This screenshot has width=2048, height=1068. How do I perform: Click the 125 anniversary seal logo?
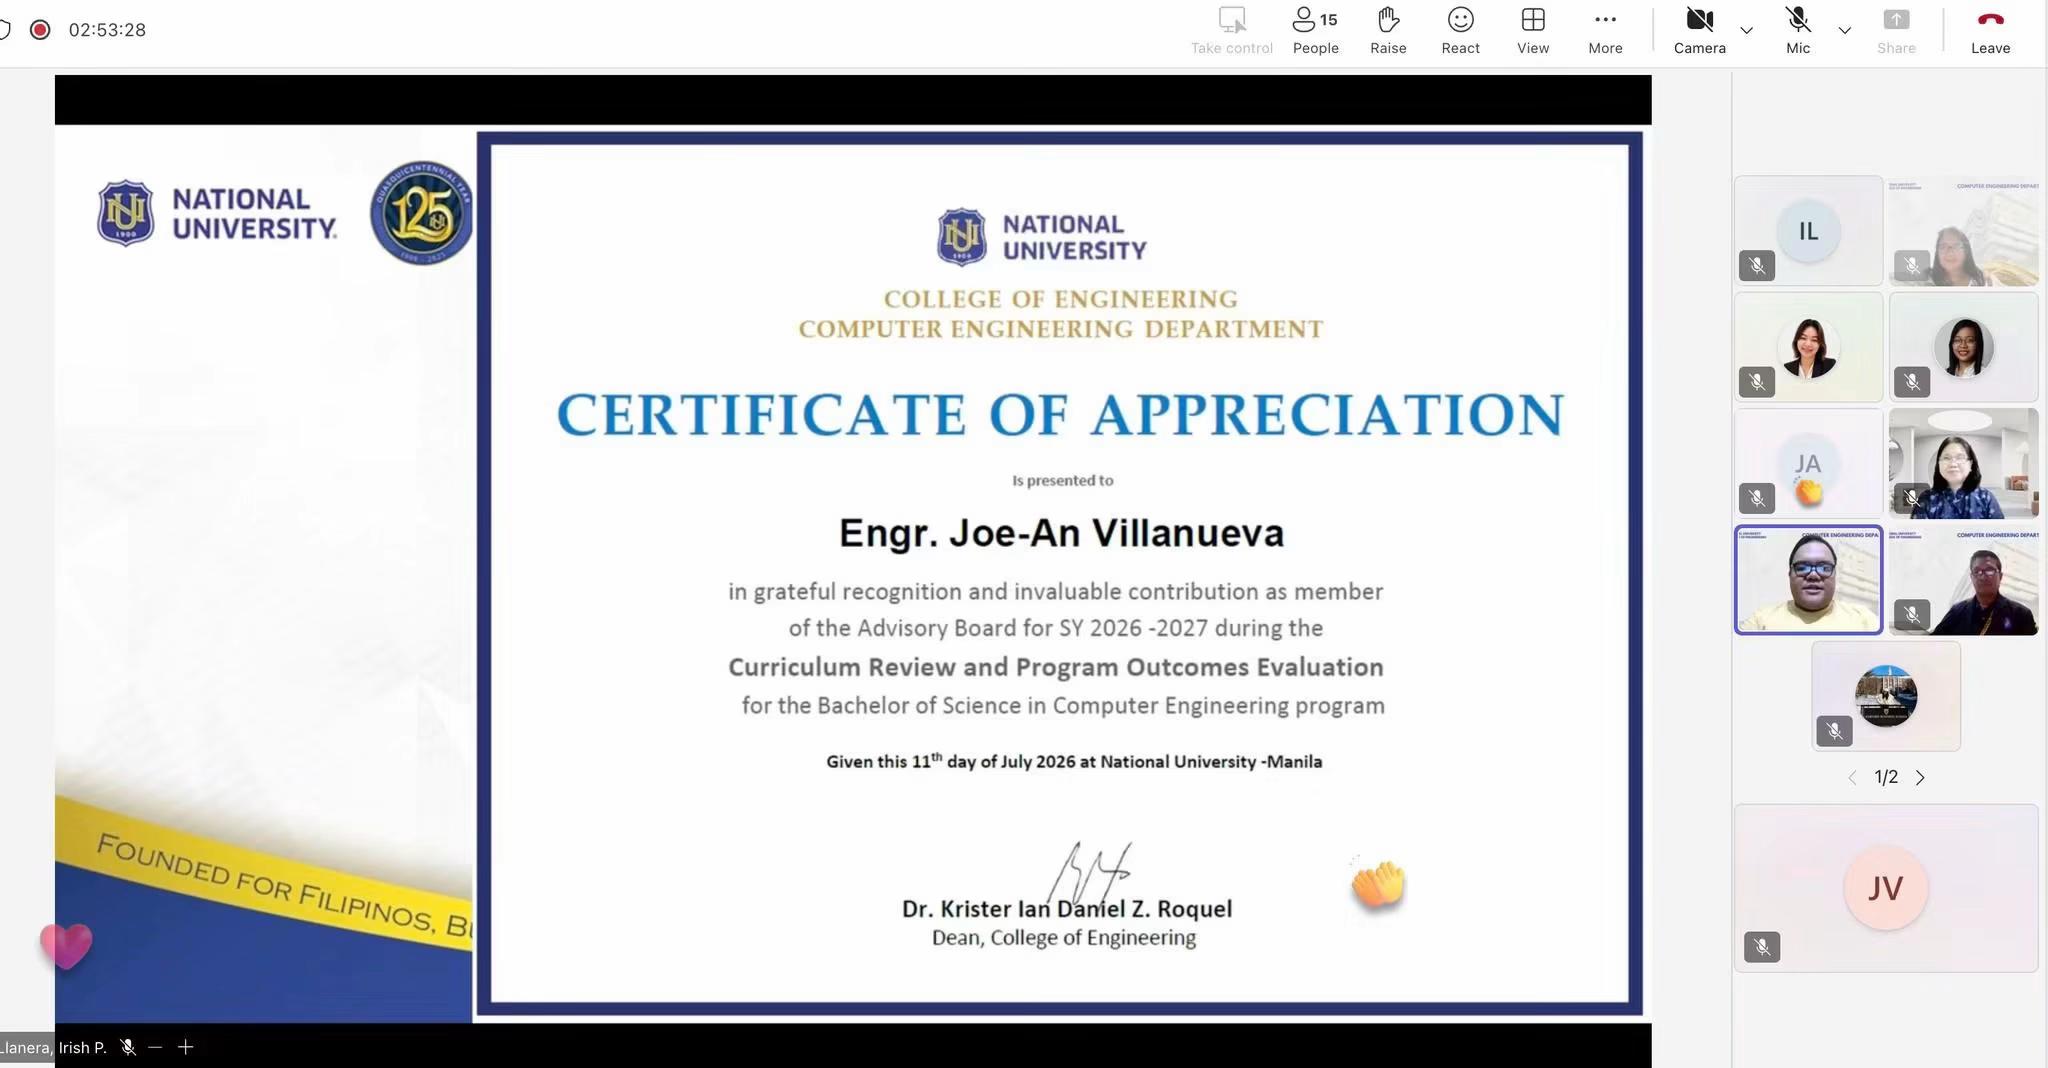(421, 212)
